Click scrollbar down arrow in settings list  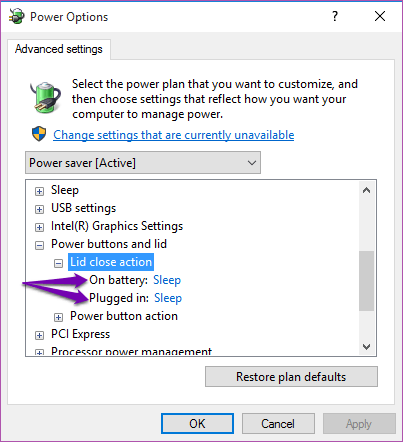[x=366, y=347]
